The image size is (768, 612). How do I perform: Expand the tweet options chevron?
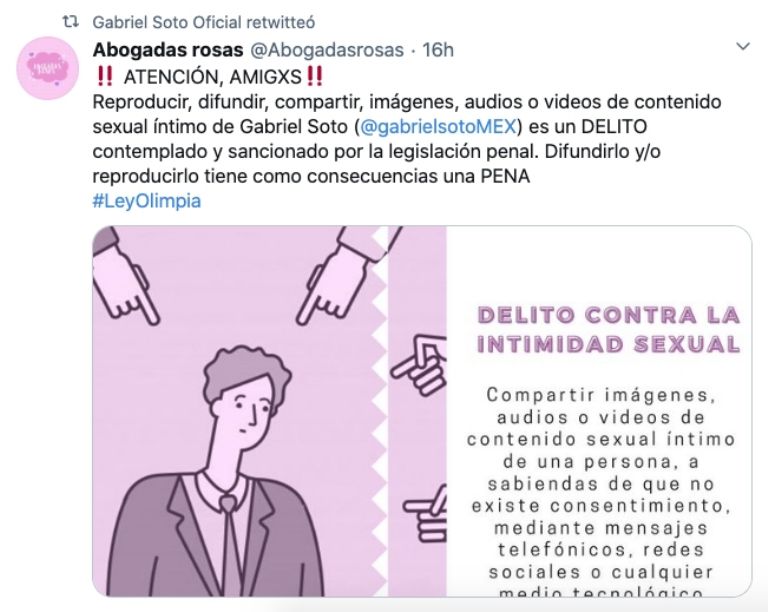[743, 47]
